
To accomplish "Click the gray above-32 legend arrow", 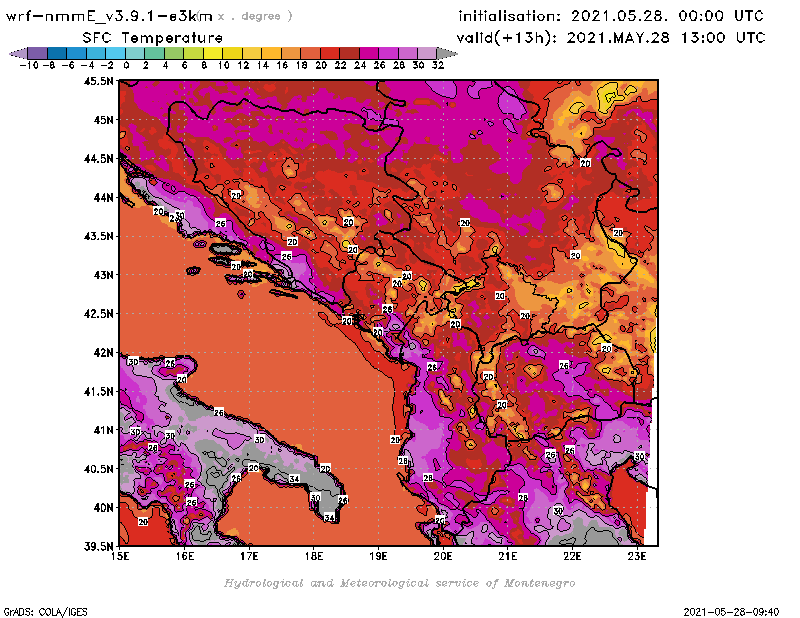I will click(x=446, y=53).
